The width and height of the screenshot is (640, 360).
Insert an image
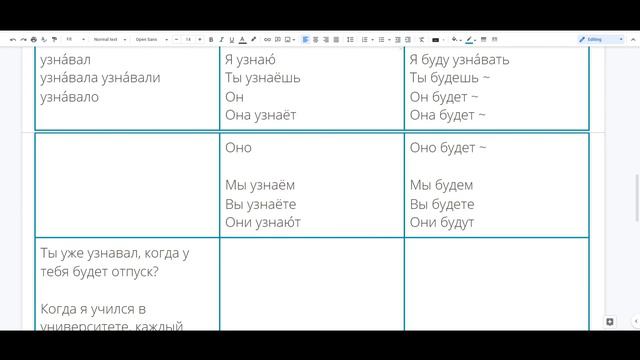[288, 40]
